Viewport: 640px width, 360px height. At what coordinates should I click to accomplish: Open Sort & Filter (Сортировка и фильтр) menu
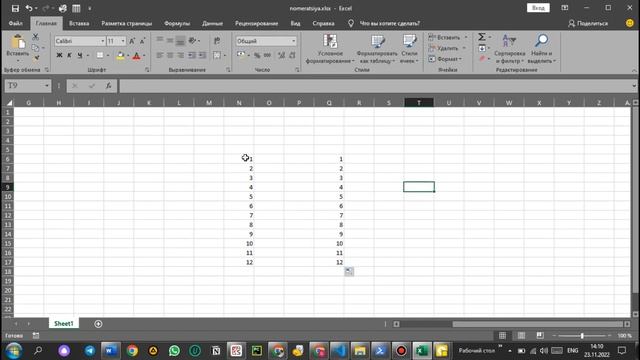coord(509,49)
